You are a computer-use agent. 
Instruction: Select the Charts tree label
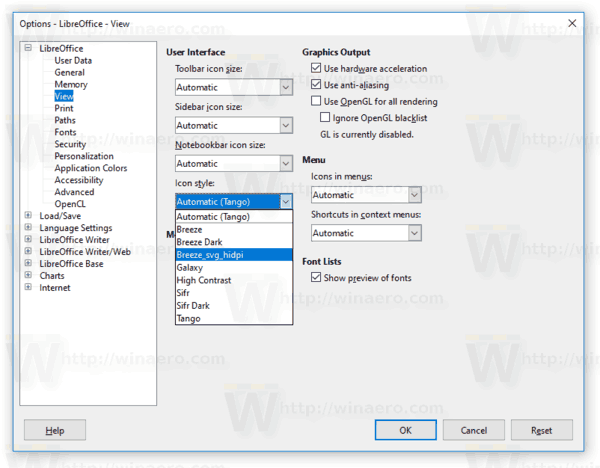tap(52, 276)
